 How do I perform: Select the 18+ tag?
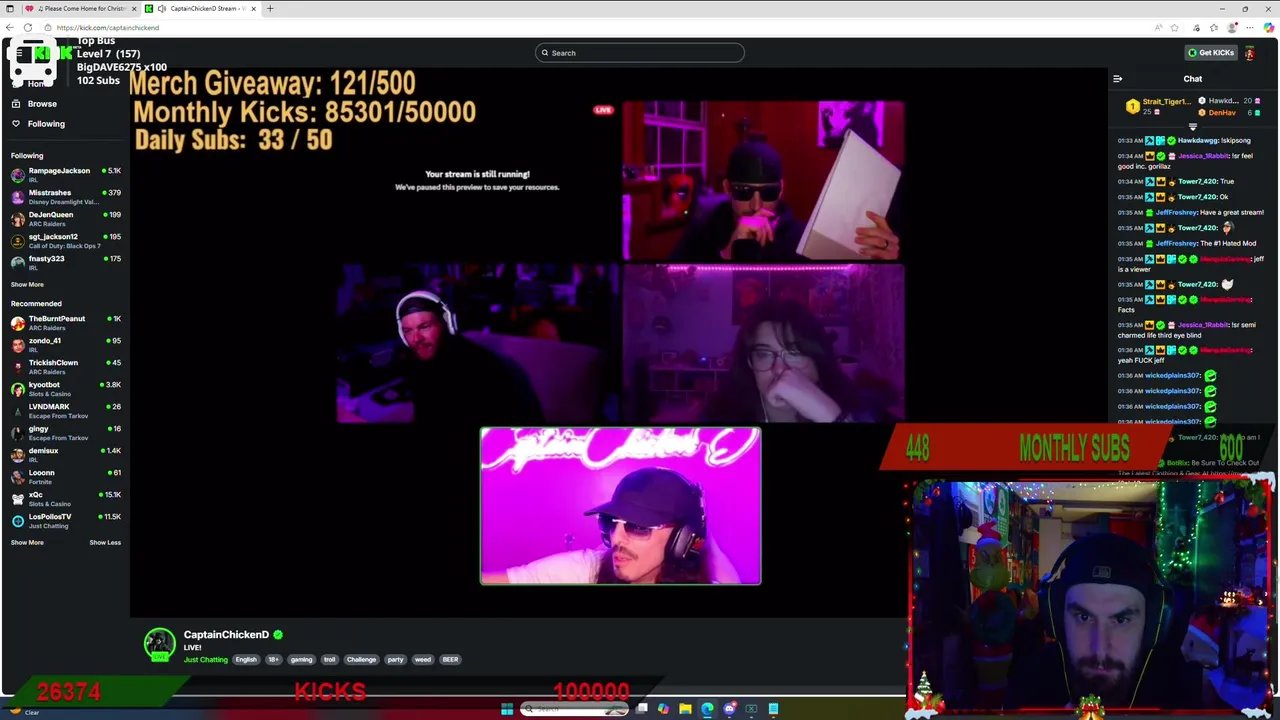(273, 660)
